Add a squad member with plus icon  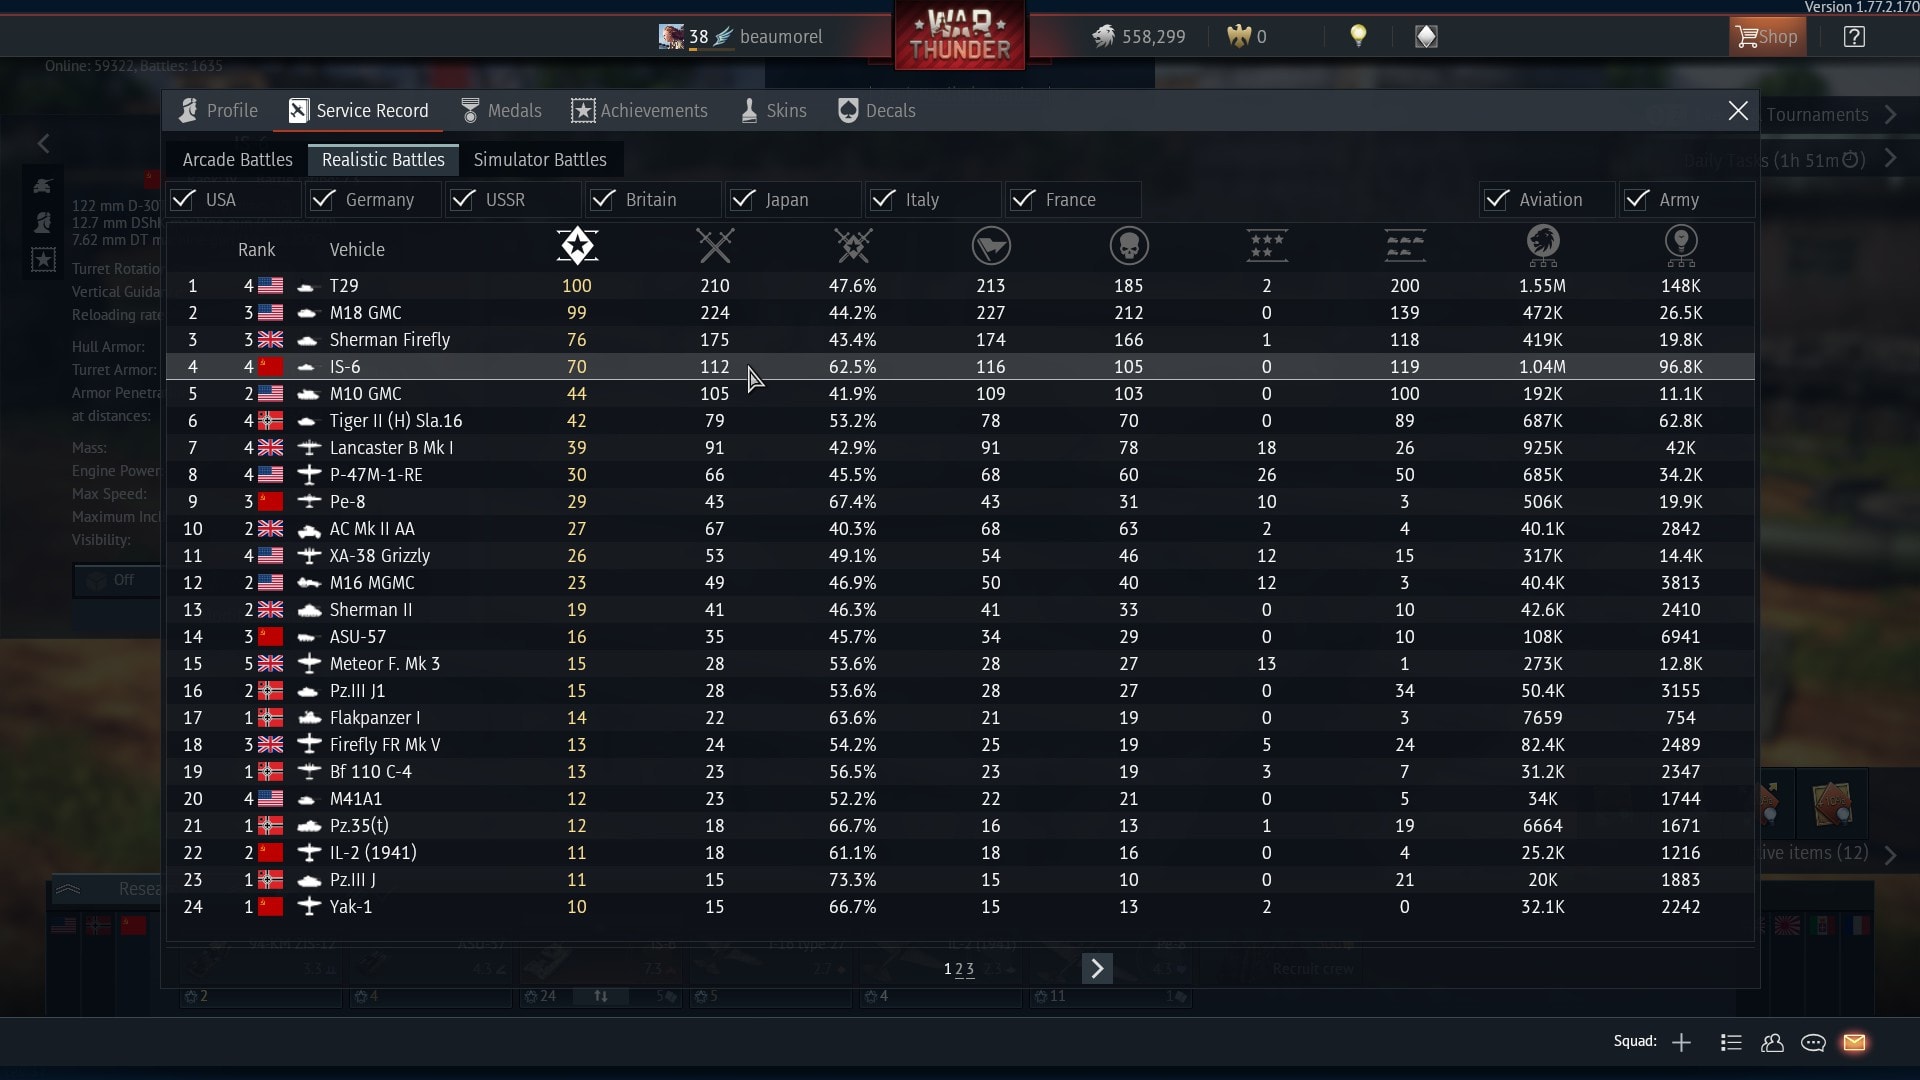1681,1042
